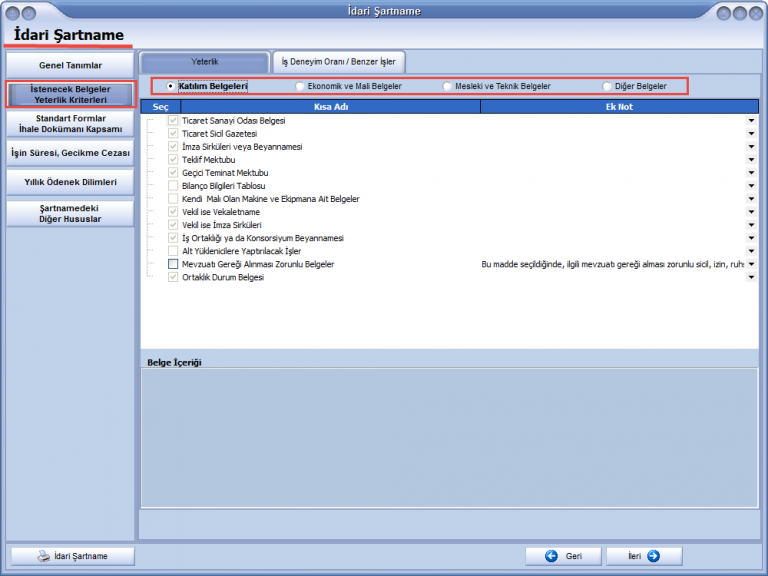Open the Yıllık Ödenek Dilimleri section
The width and height of the screenshot is (768, 576).
[x=70, y=182]
